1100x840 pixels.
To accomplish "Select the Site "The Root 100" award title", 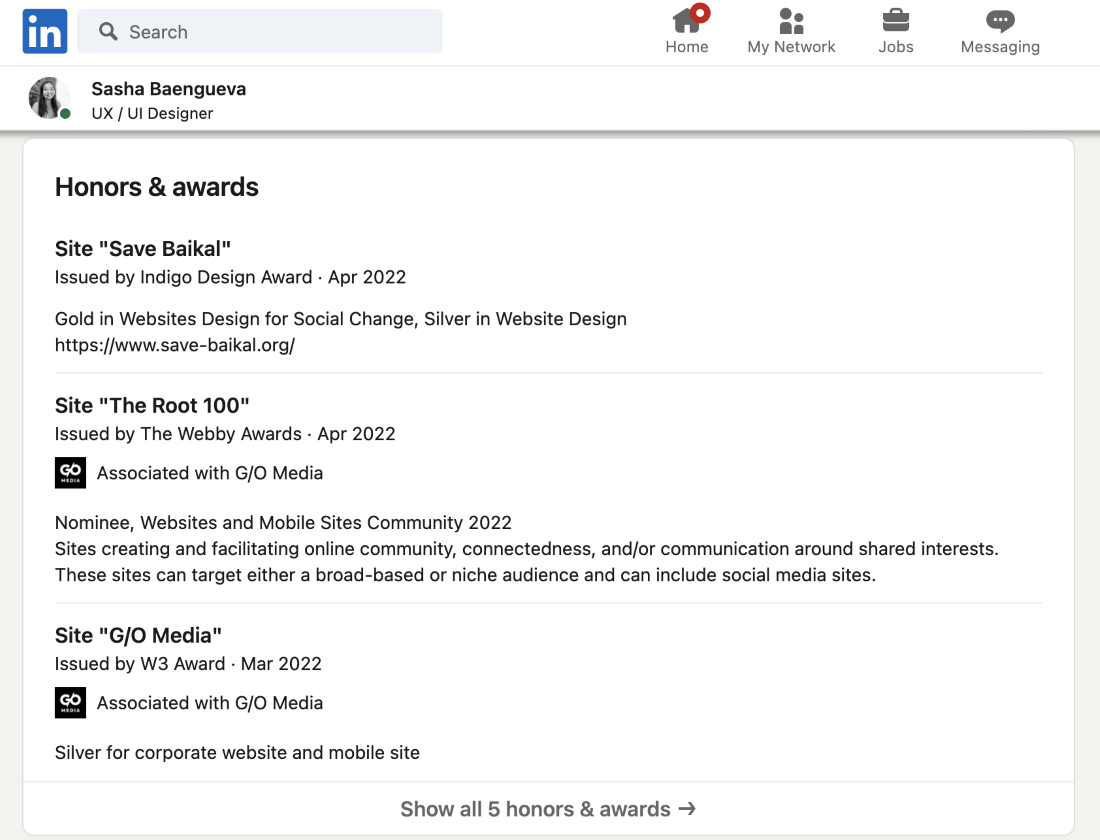I will click(x=152, y=405).
